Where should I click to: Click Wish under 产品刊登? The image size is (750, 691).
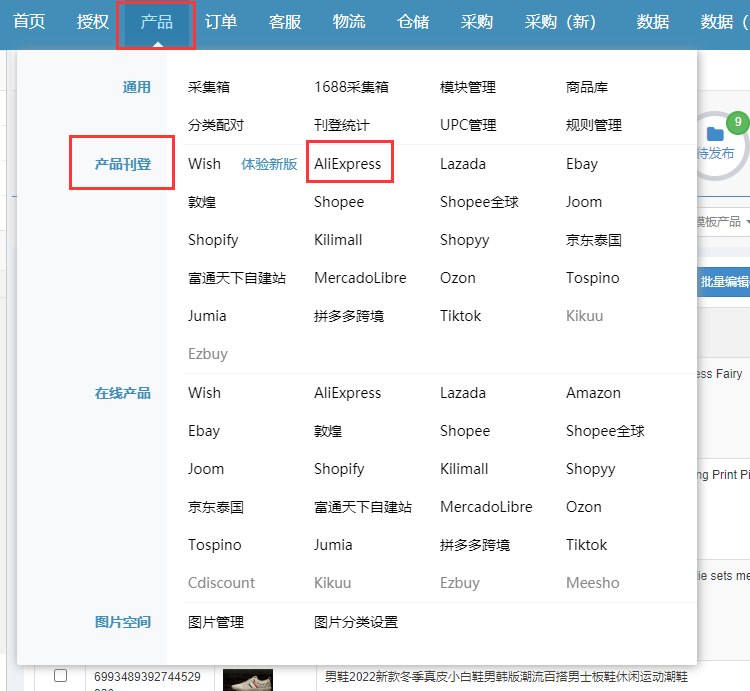pos(204,164)
